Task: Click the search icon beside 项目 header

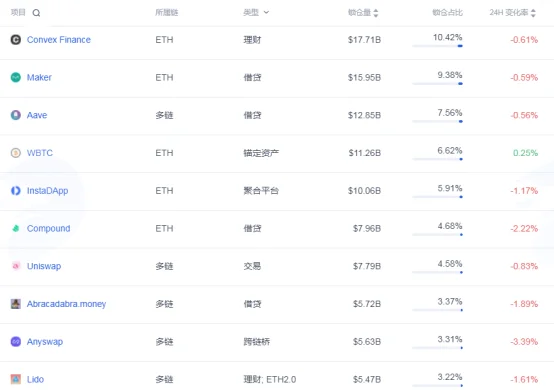Action: click(x=36, y=13)
